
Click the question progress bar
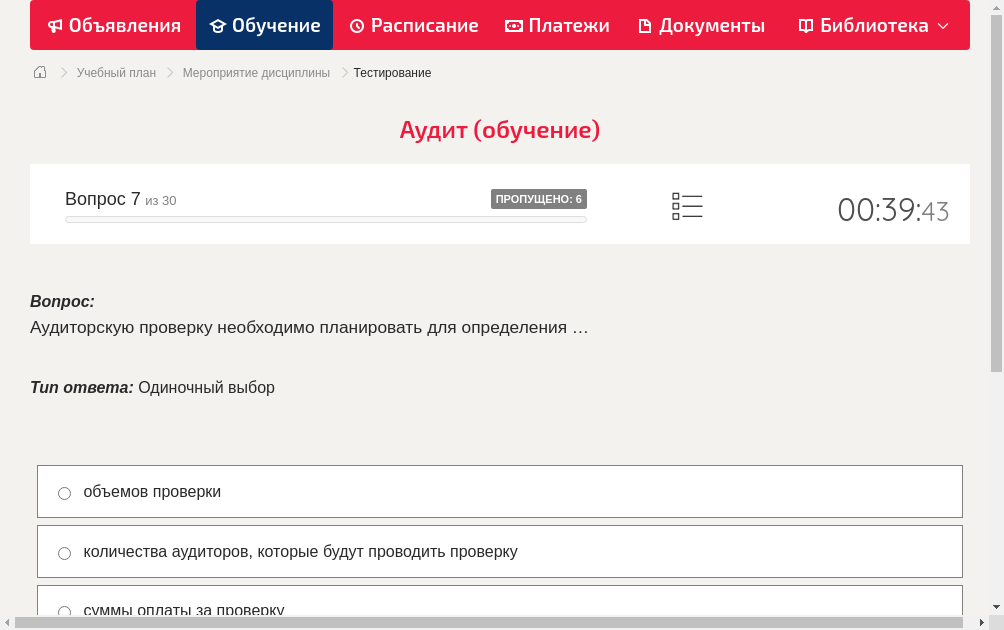coord(325,219)
